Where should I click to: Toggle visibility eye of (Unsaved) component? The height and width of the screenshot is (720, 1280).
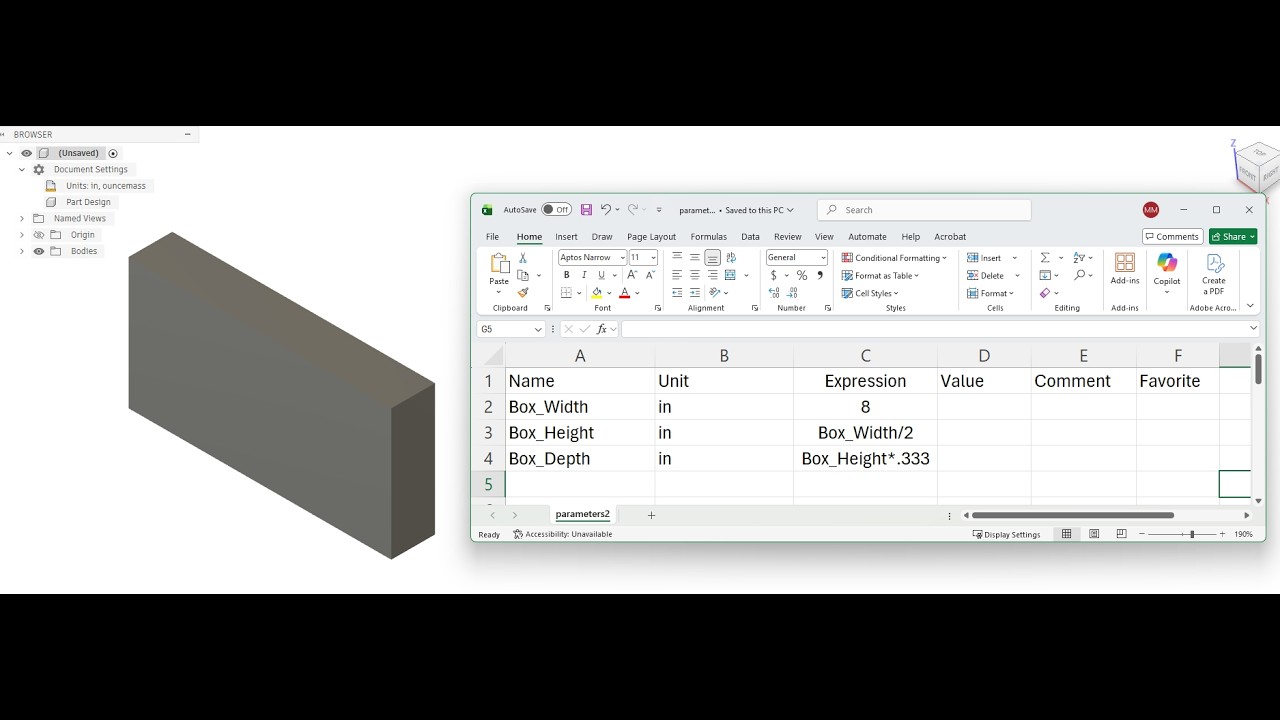(26, 153)
